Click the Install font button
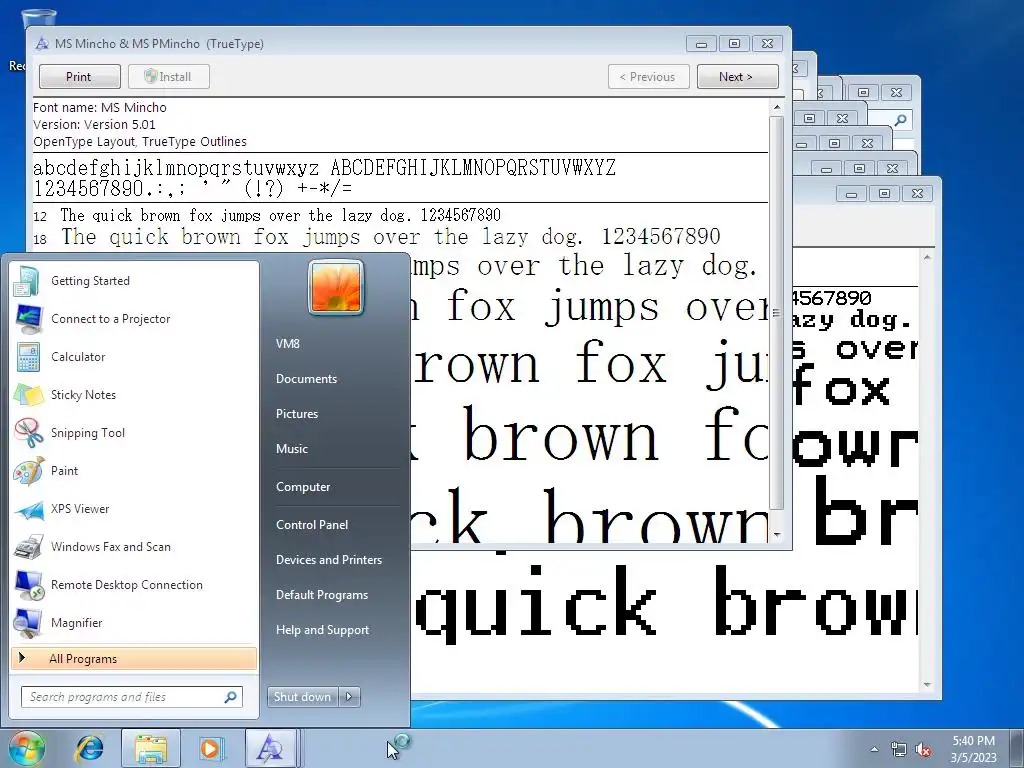 coord(168,76)
